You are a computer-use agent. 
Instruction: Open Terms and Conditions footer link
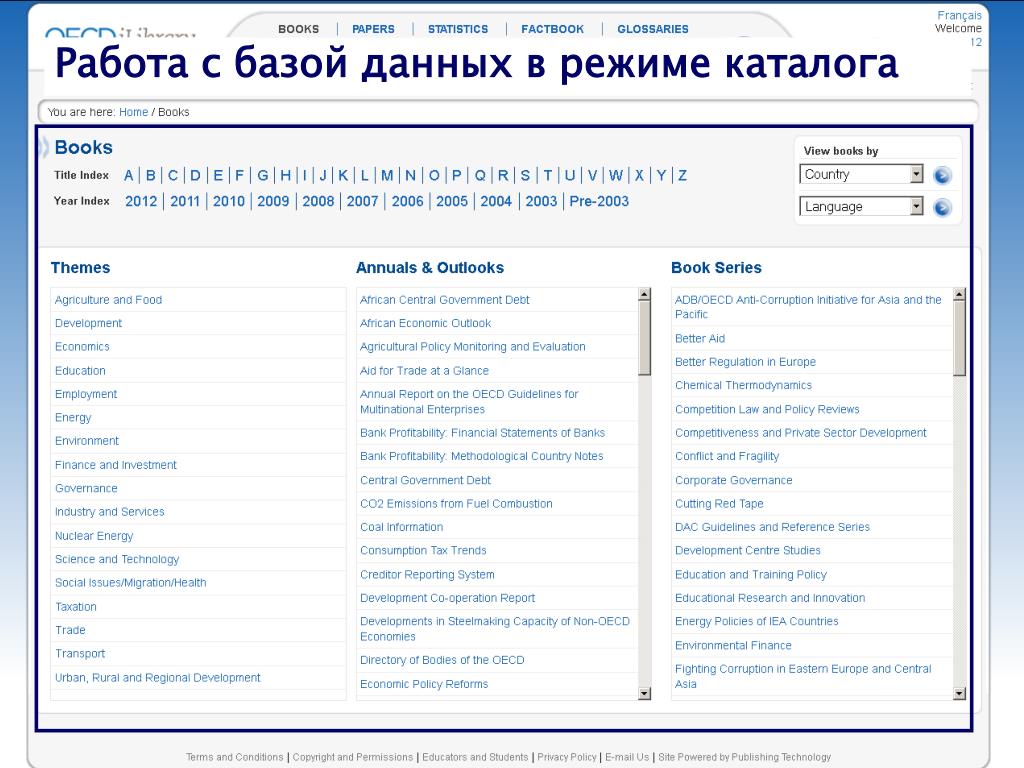click(234, 757)
